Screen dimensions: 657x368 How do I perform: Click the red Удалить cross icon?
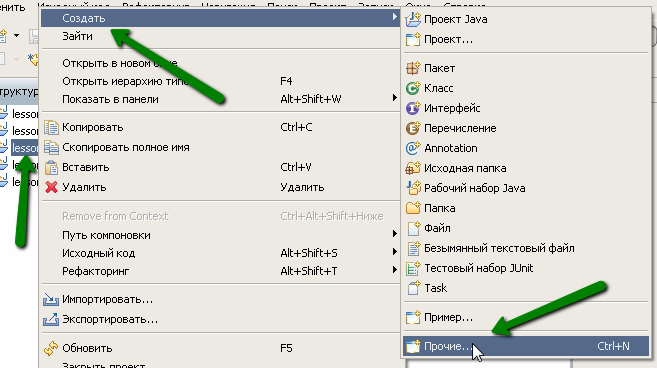51,187
